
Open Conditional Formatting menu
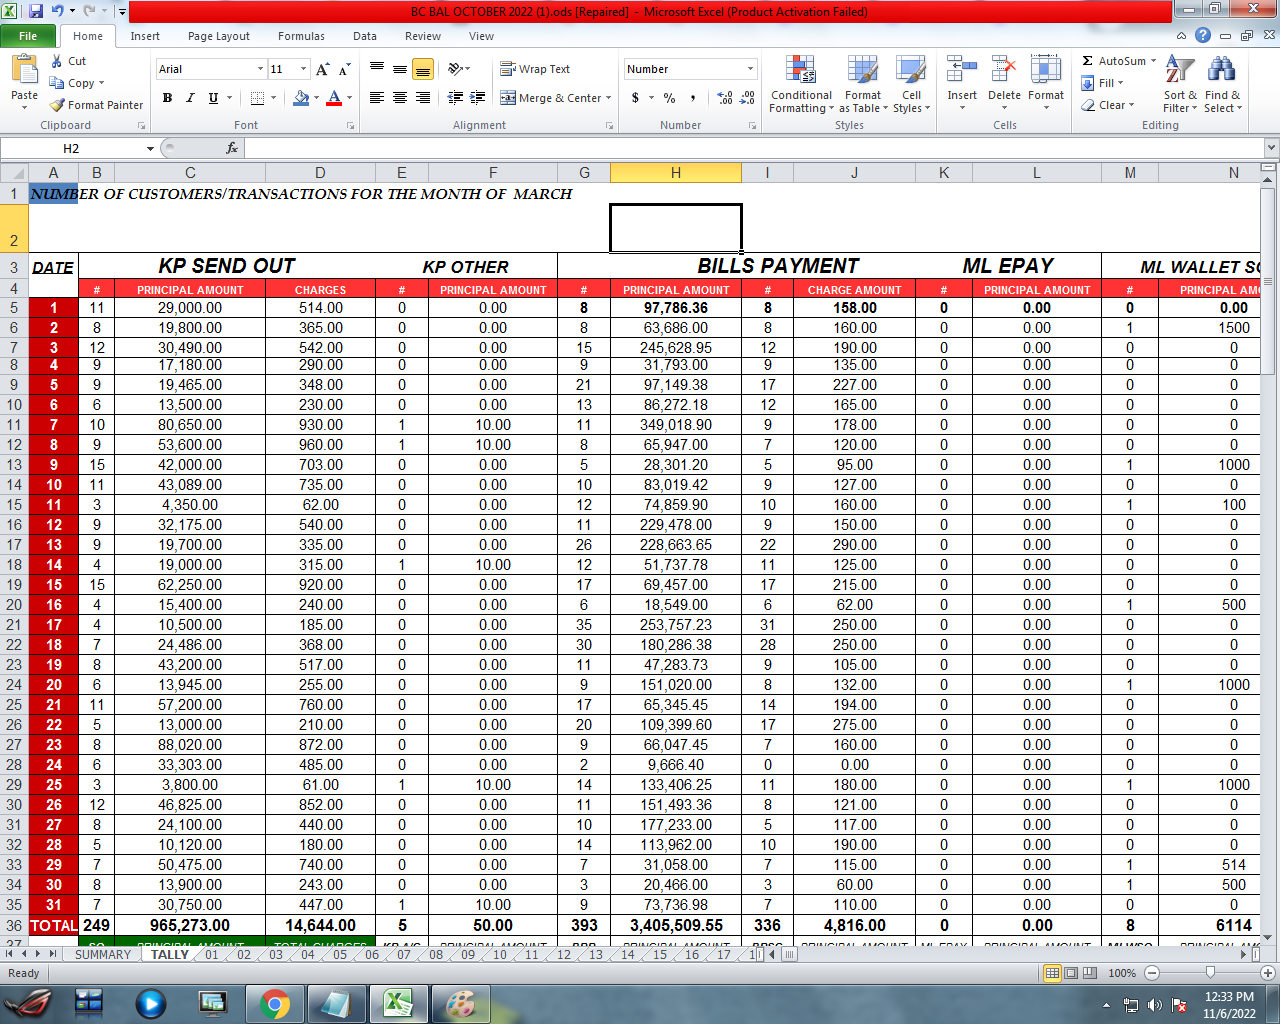click(x=801, y=85)
